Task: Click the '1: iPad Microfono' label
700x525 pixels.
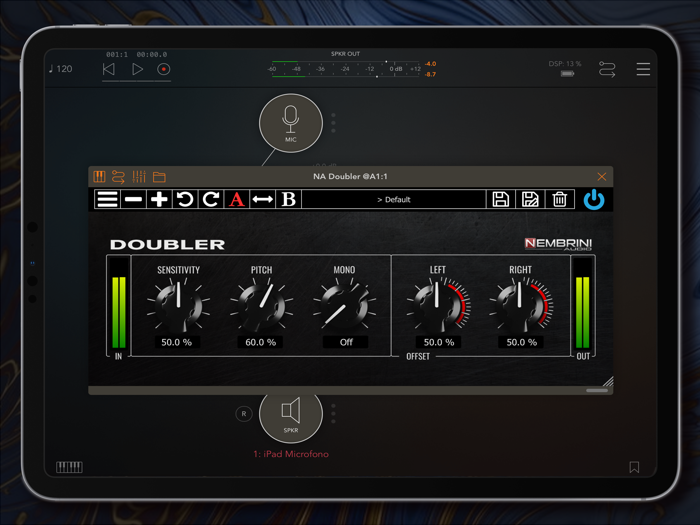Action: pyautogui.click(x=291, y=454)
